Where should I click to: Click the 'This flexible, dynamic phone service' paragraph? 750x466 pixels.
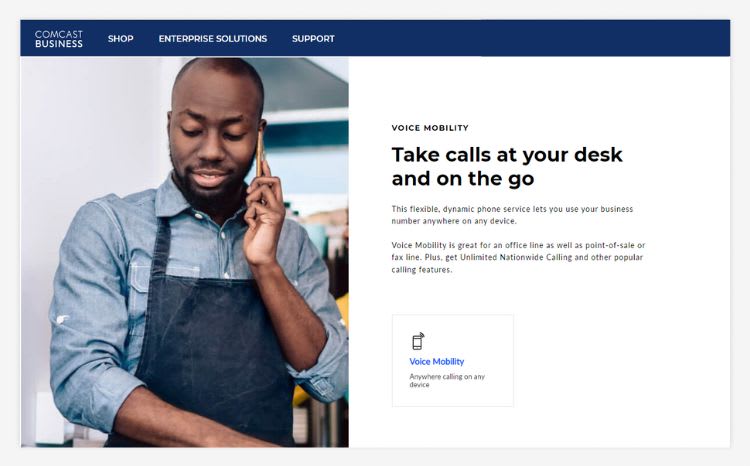(x=512, y=215)
